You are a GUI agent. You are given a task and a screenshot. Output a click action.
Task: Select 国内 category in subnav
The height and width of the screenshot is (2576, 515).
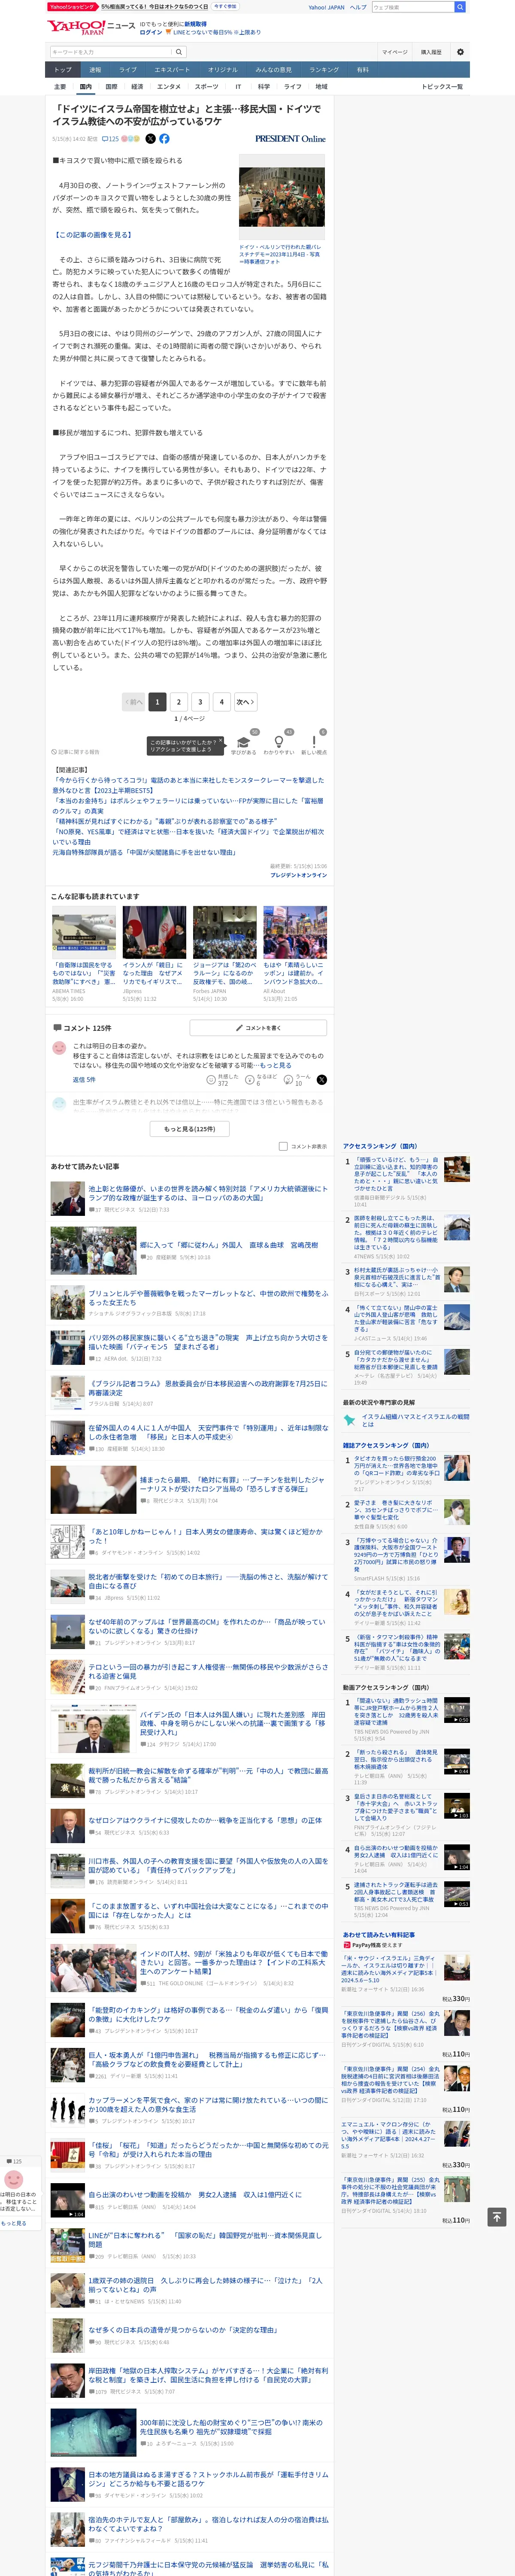coord(86,87)
